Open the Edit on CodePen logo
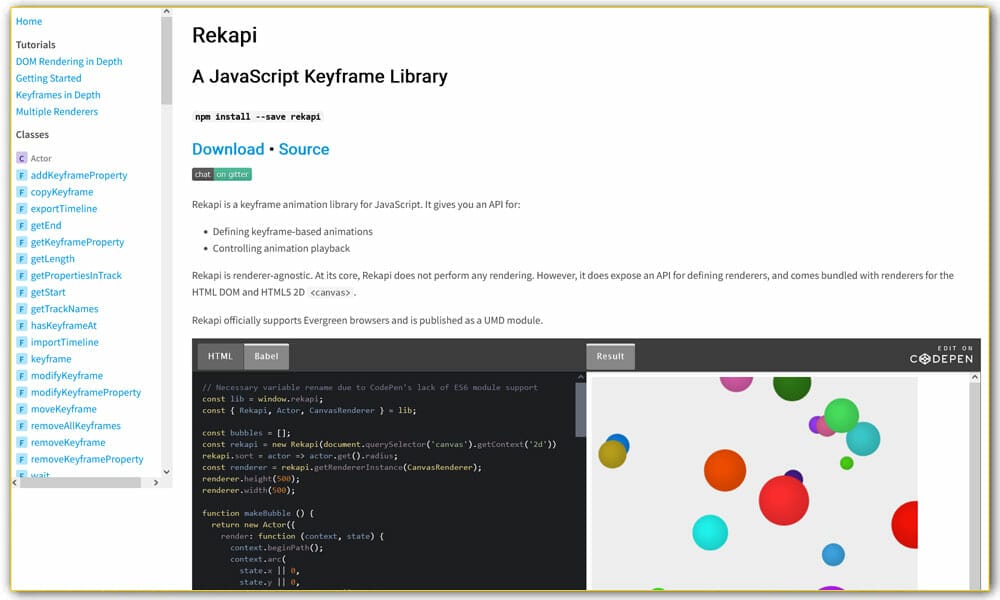The image size is (1000, 600). pos(940,356)
